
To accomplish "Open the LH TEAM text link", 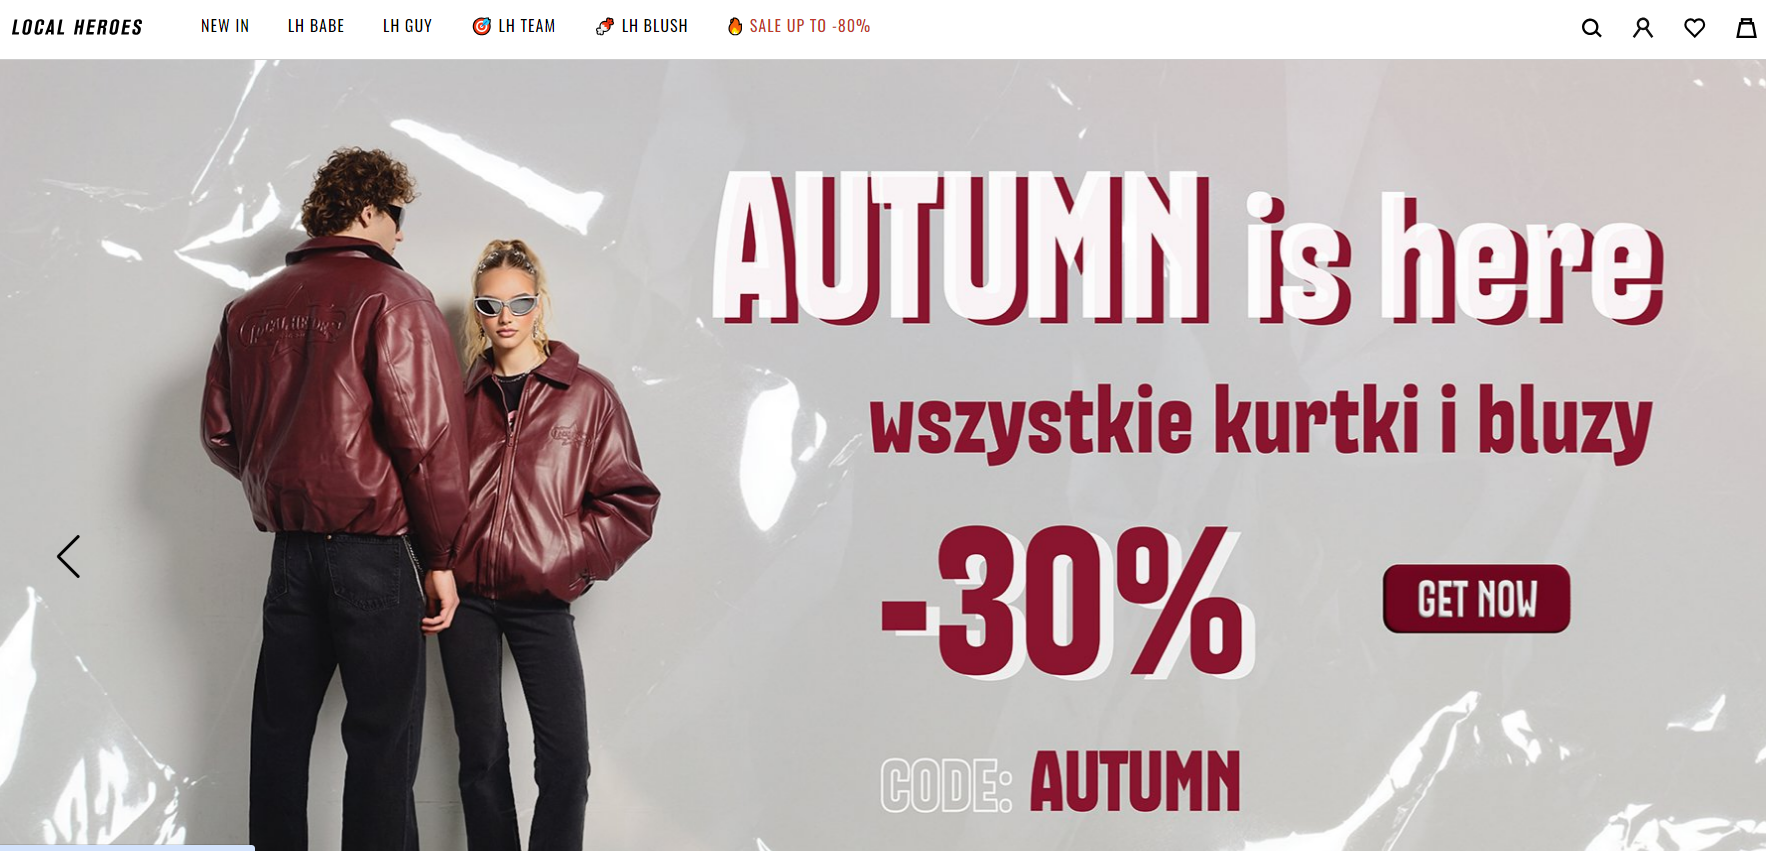I will tap(527, 26).
